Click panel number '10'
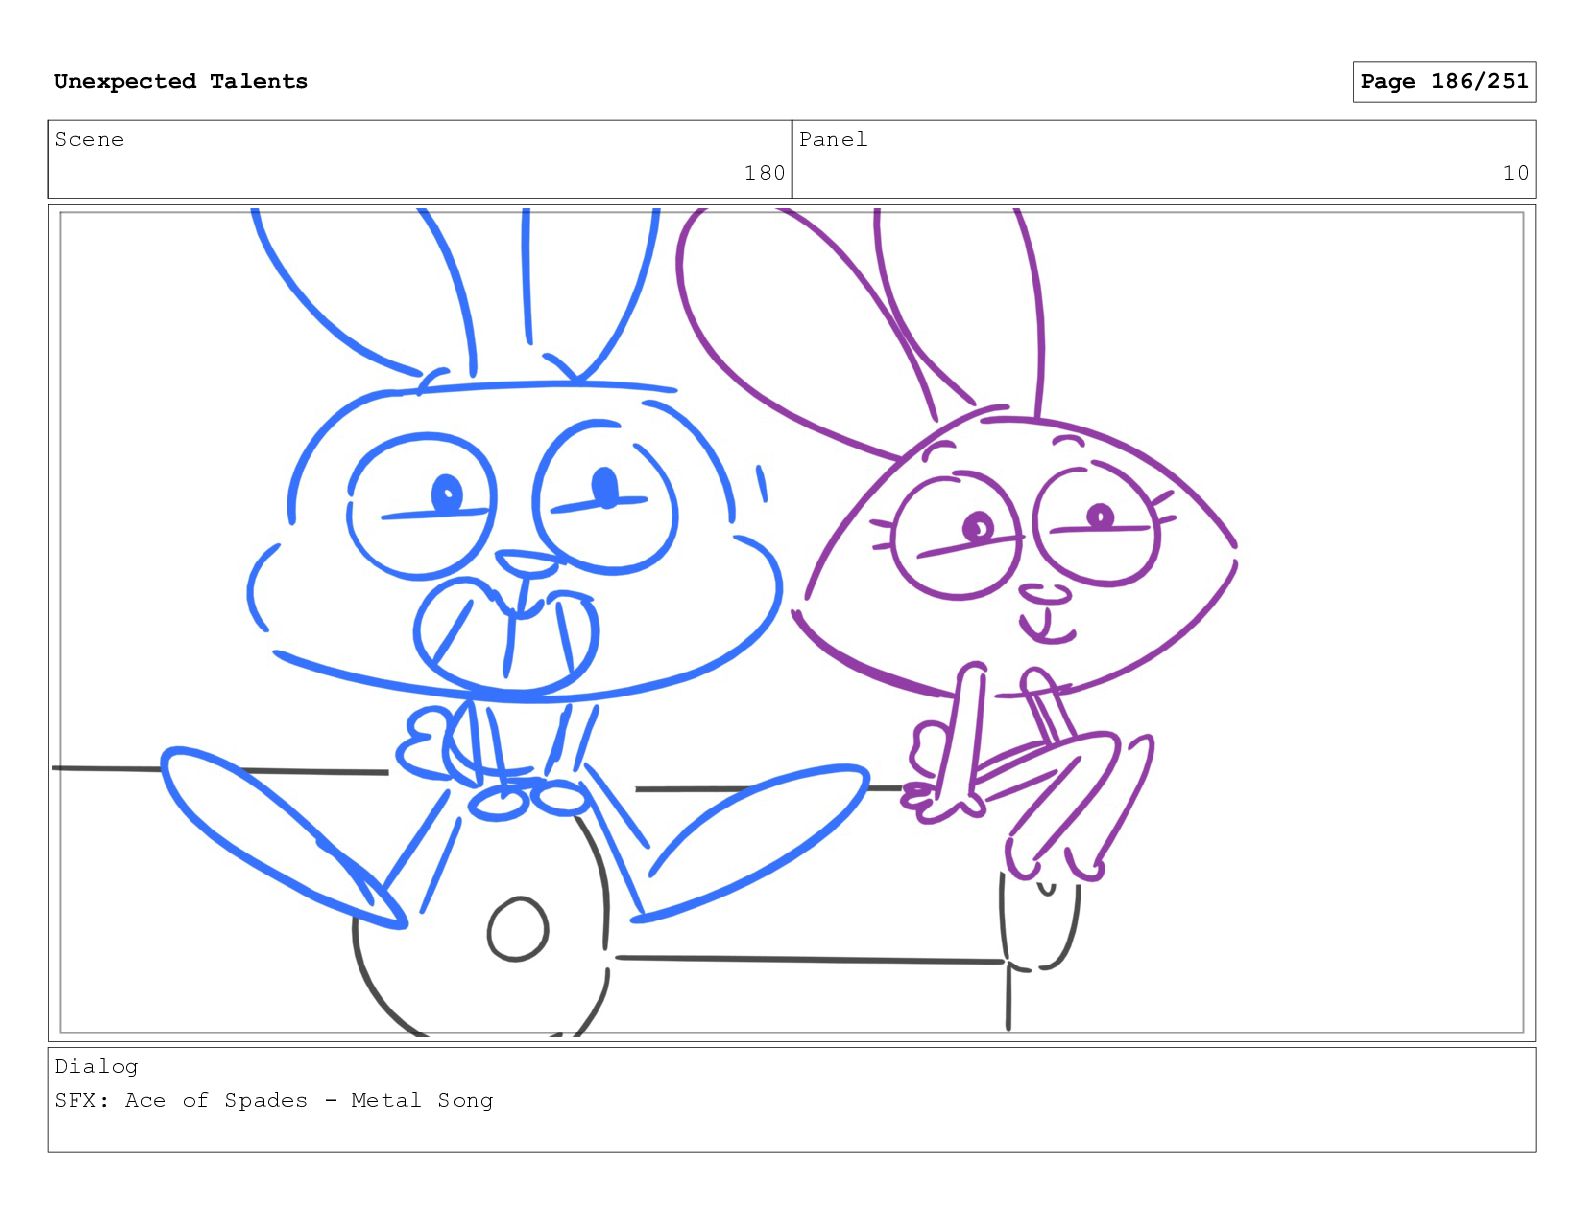Image resolution: width=1584 pixels, height=1224 pixels. pos(1515,173)
